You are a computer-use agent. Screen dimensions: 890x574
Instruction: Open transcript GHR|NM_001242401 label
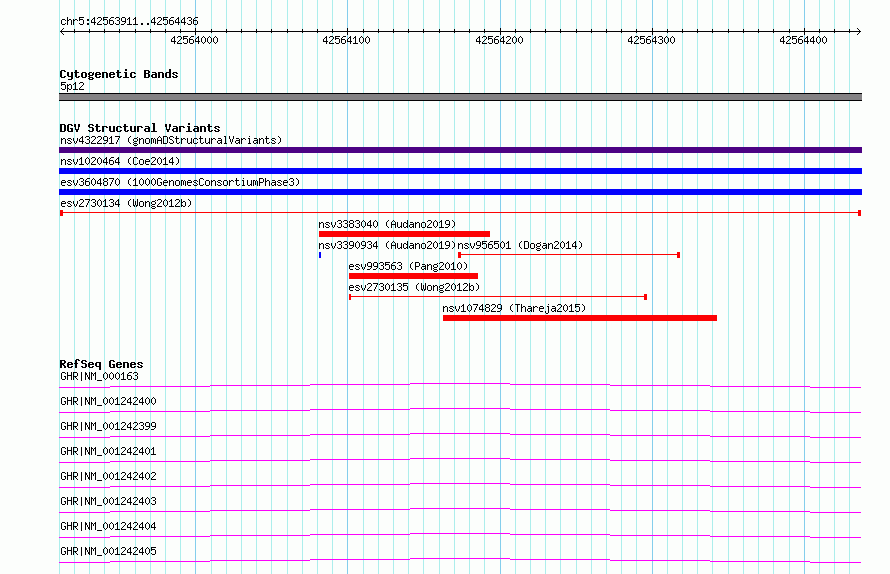pos(108,451)
